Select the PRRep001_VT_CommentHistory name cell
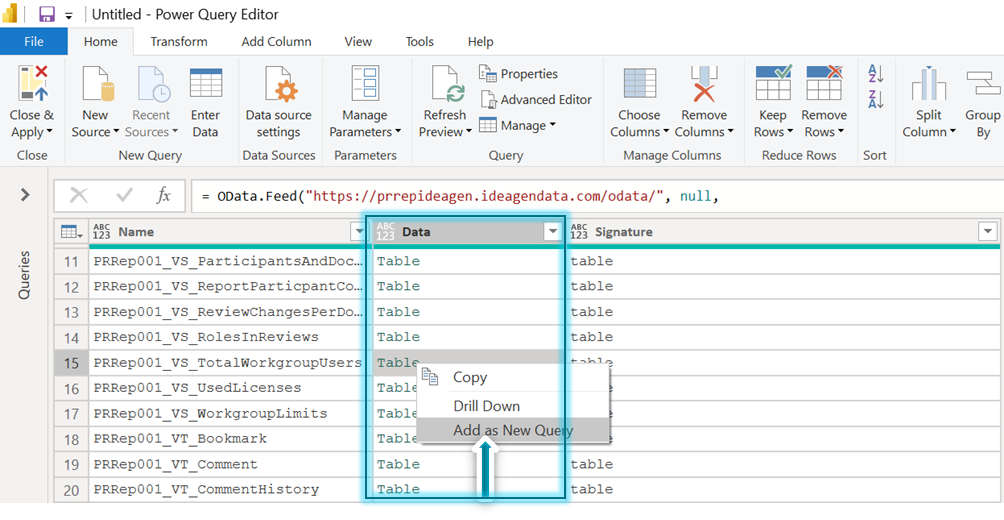The width and height of the screenshot is (1004, 520). pos(230,489)
